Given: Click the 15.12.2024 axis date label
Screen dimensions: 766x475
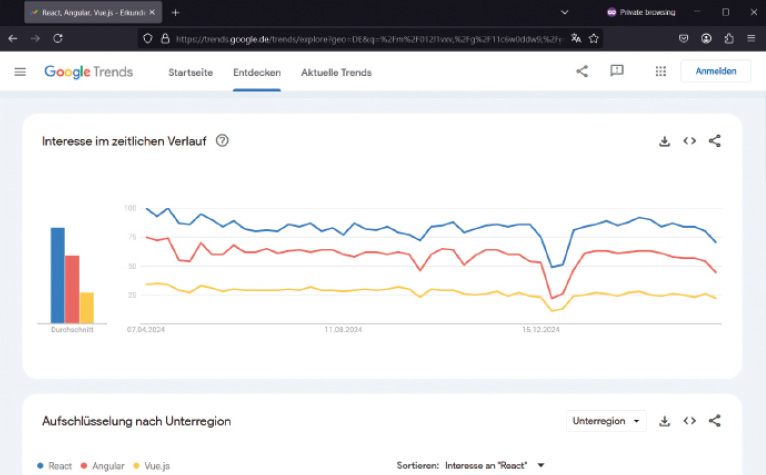Looking at the screenshot, I should 540,330.
